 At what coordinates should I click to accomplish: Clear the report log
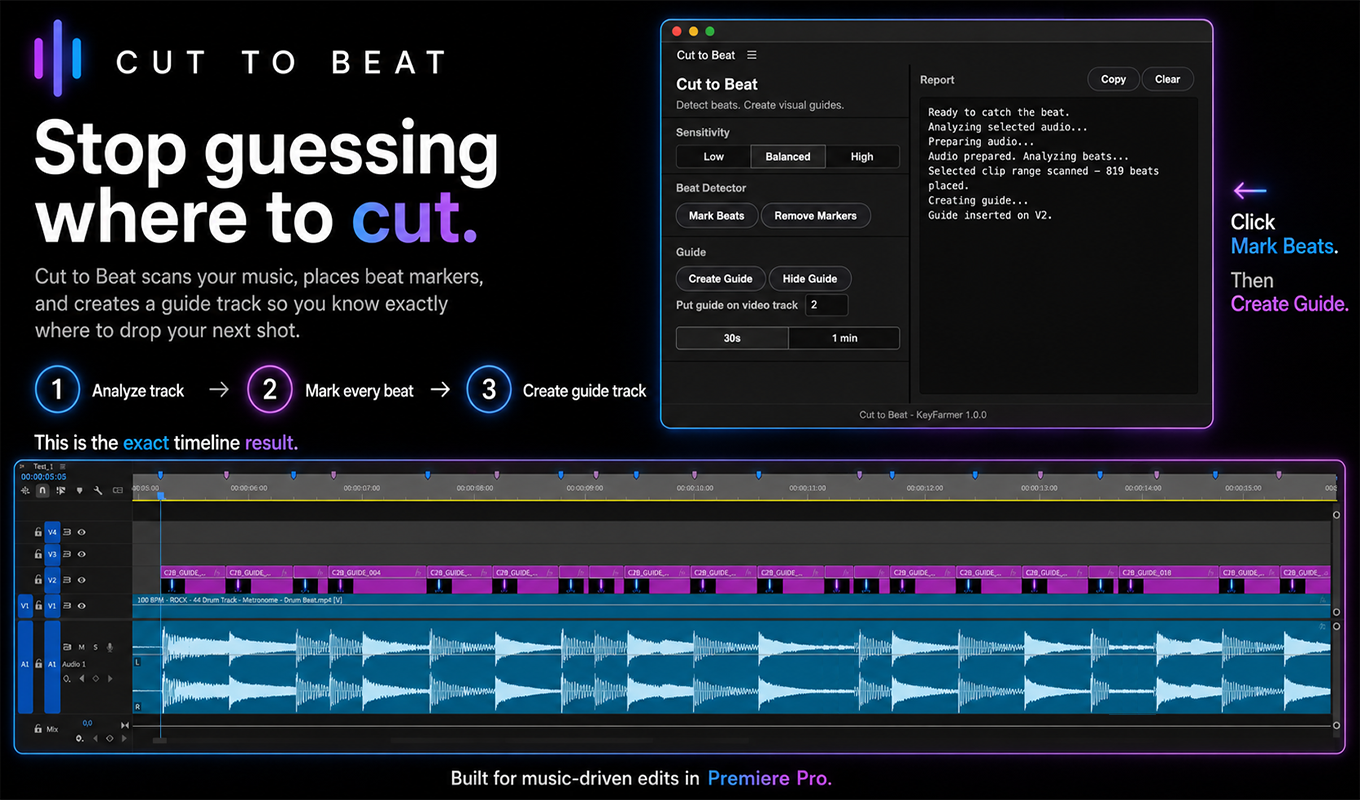click(1168, 79)
